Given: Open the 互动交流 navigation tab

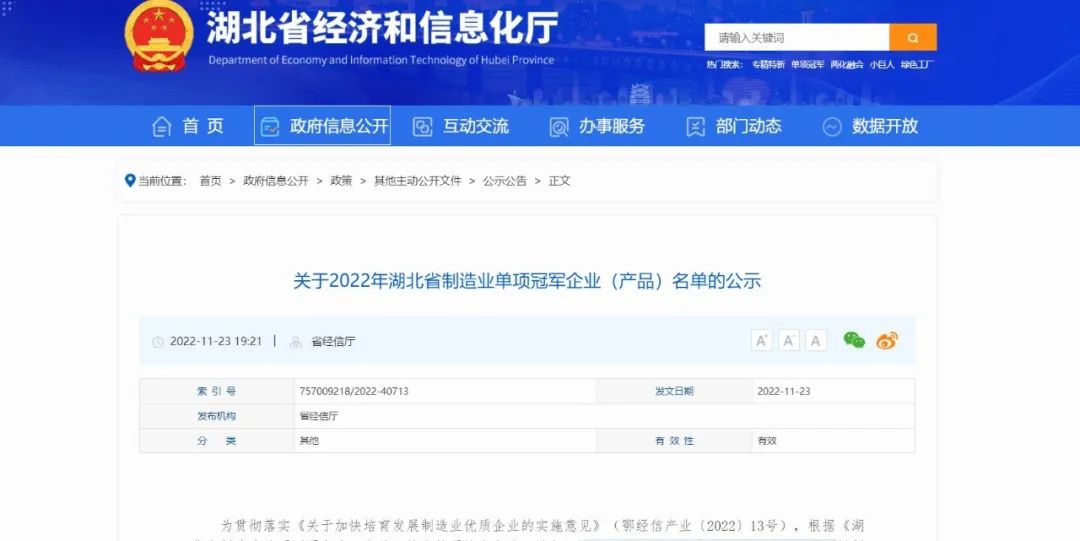Looking at the screenshot, I should [461, 126].
